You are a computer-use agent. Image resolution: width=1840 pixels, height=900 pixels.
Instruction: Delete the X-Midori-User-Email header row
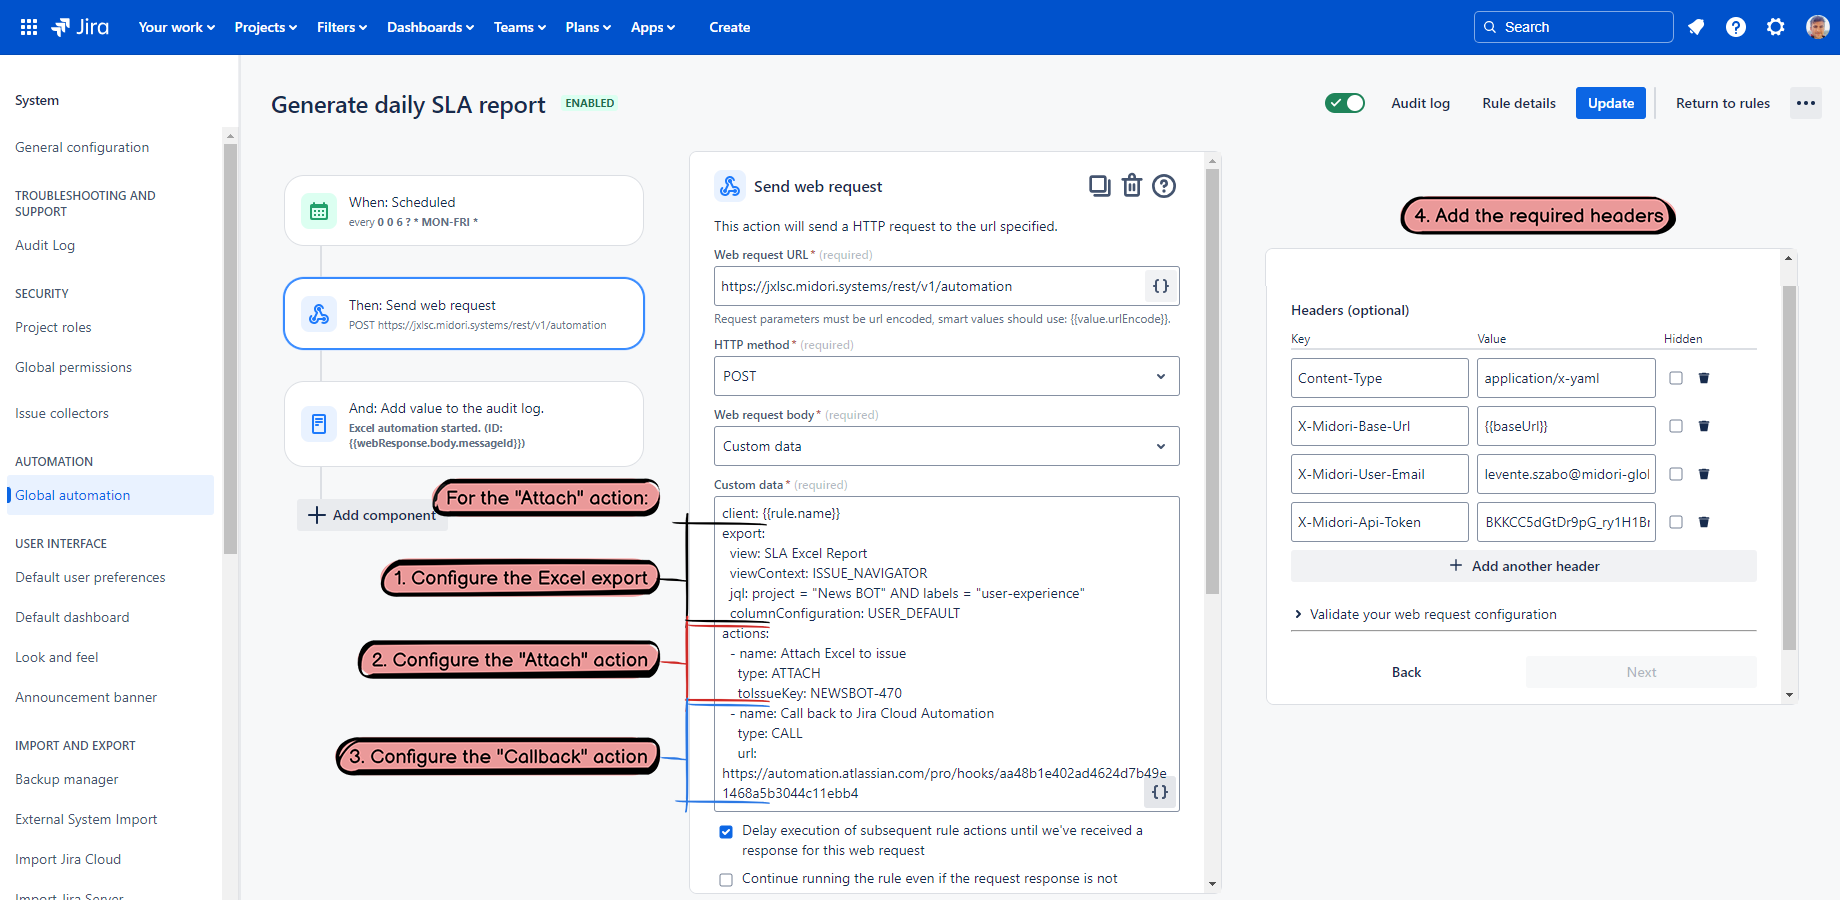point(1704,474)
